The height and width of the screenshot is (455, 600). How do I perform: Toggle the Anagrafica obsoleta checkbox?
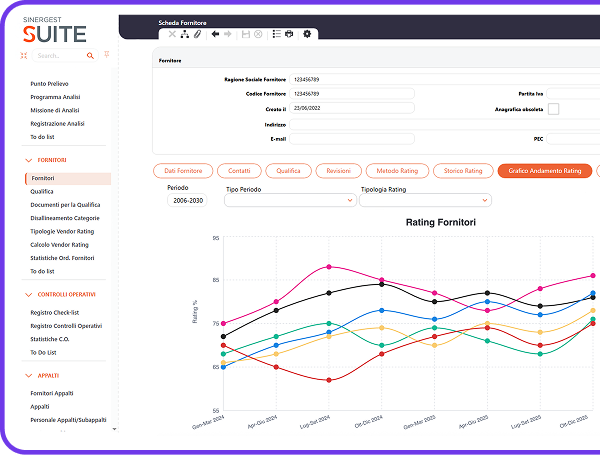tap(553, 109)
